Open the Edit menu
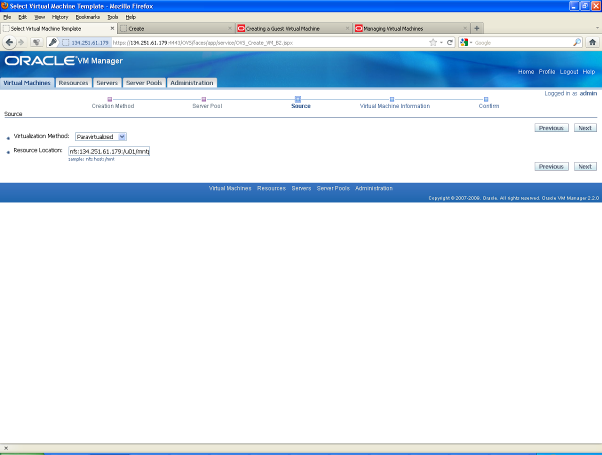Viewport: 602px width, 455px height. 23,17
